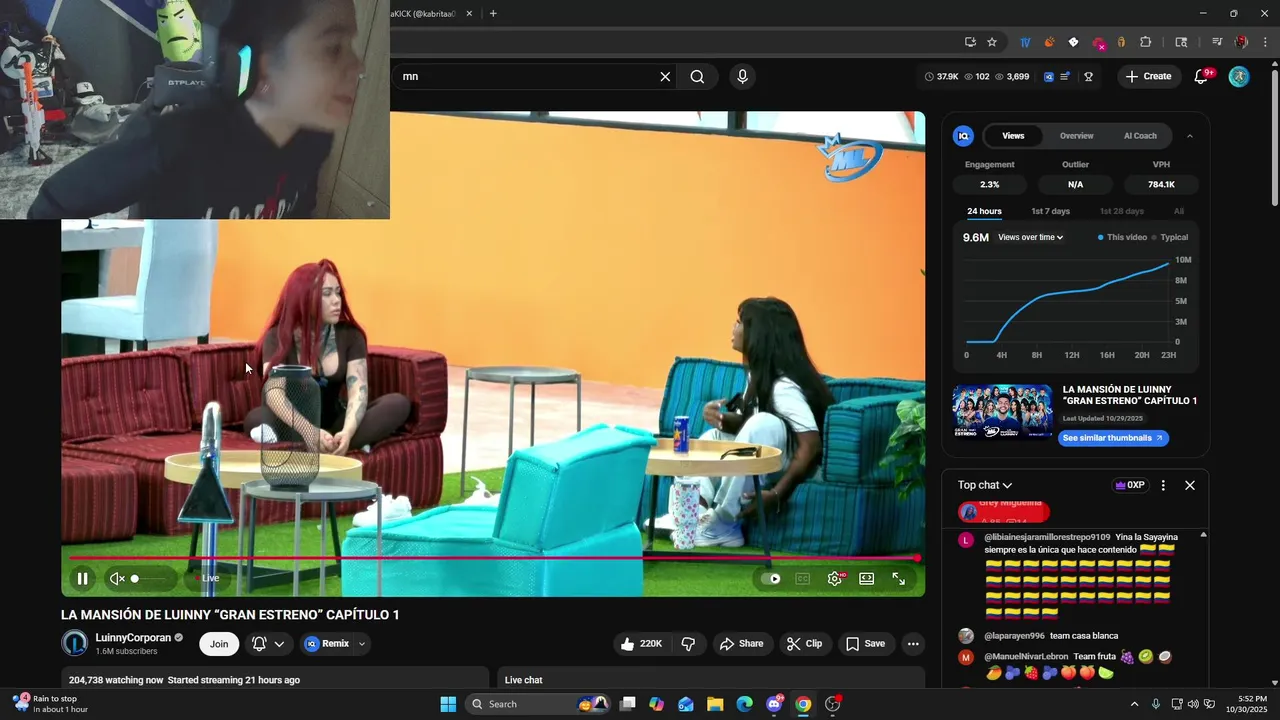This screenshot has height=720, width=1280.
Task: Search with your voice microphone
Action: (x=742, y=77)
